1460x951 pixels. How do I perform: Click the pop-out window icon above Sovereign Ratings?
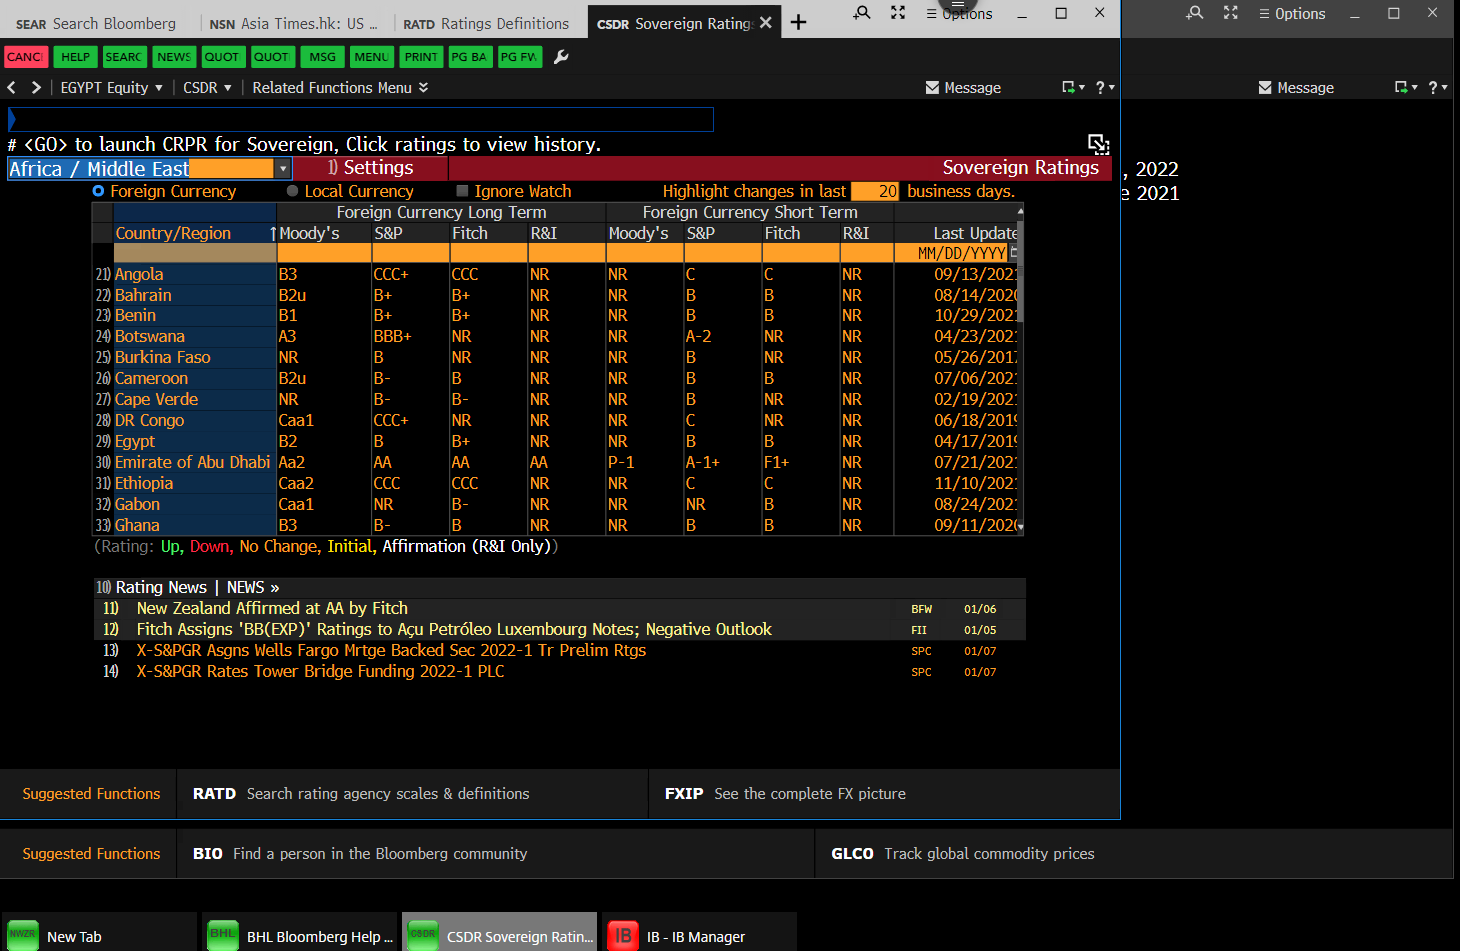pos(1098,144)
